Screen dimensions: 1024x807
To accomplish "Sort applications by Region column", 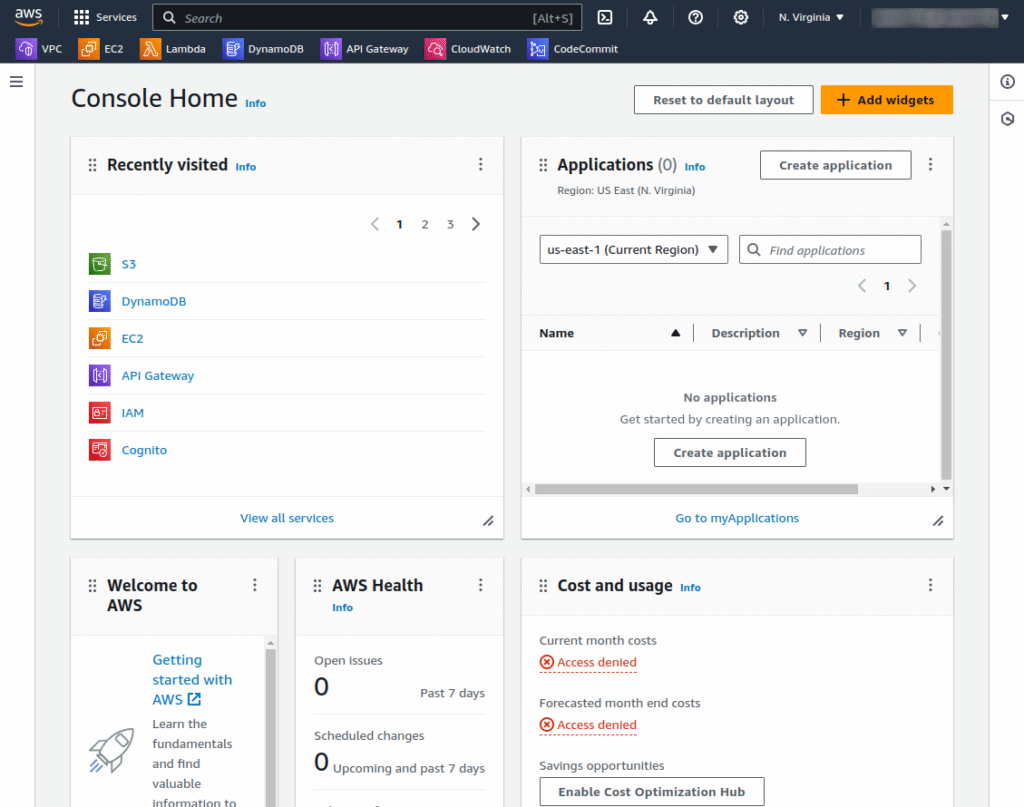I will 872,333.
